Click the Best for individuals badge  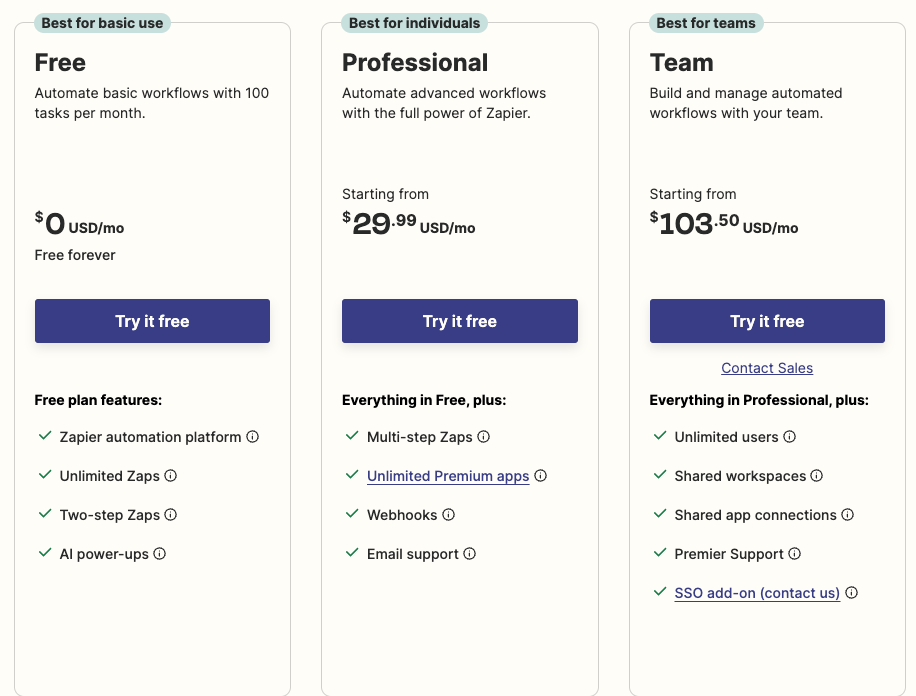(x=414, y=23)
